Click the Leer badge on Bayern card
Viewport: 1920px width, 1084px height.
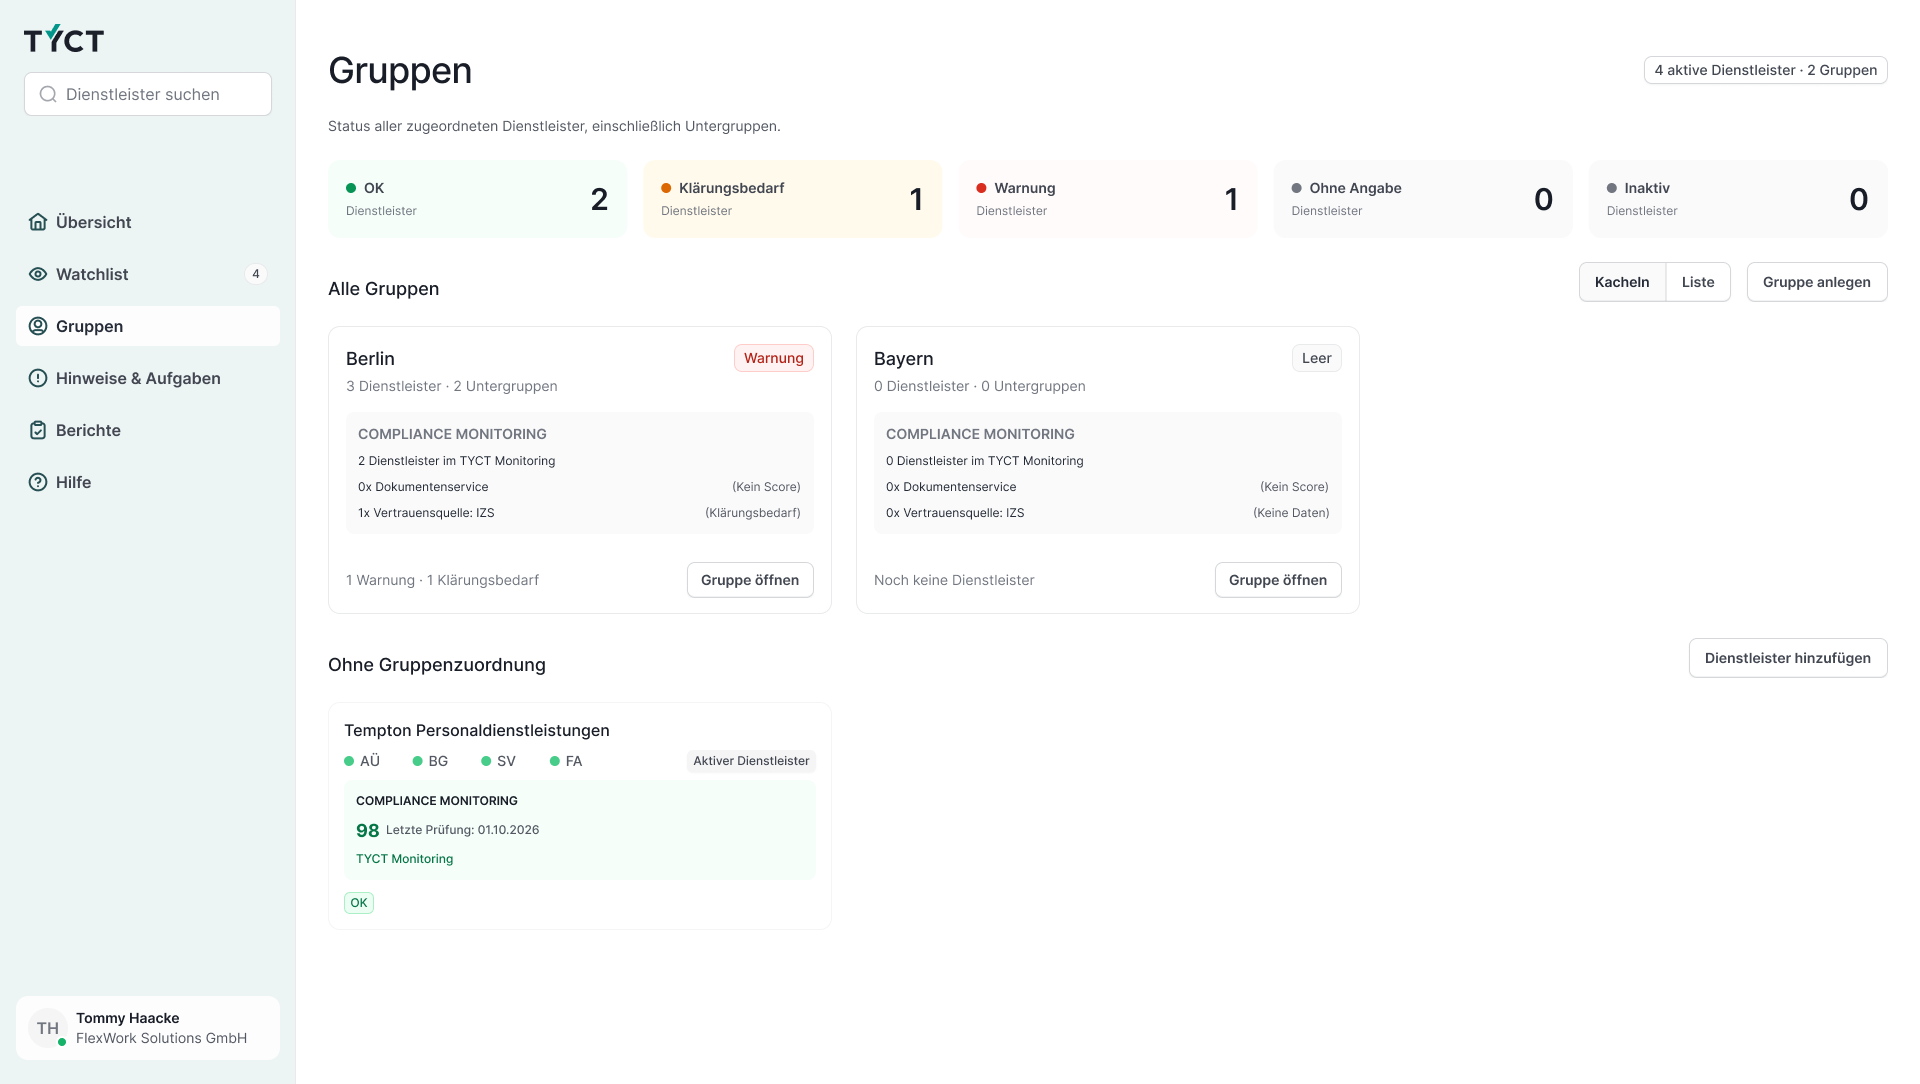point(1317,358)
